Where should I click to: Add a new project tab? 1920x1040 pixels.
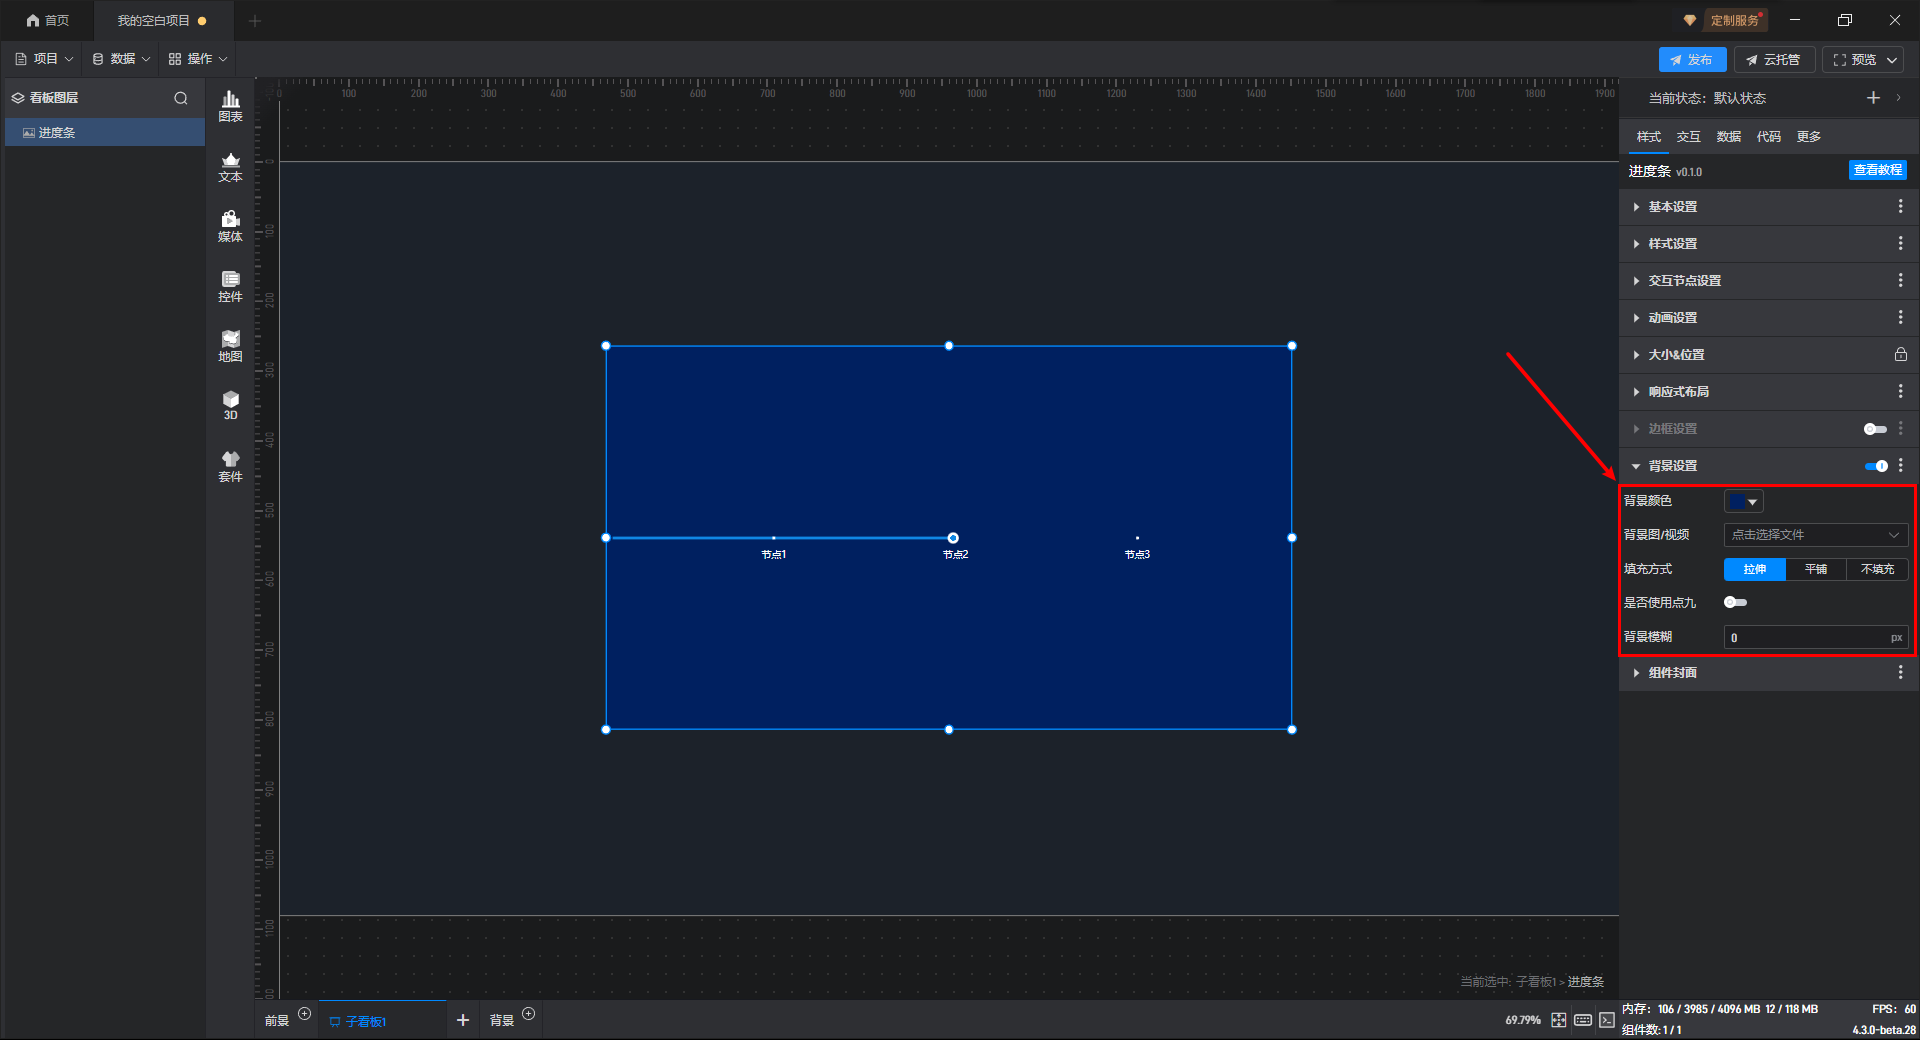coord(255,20)
